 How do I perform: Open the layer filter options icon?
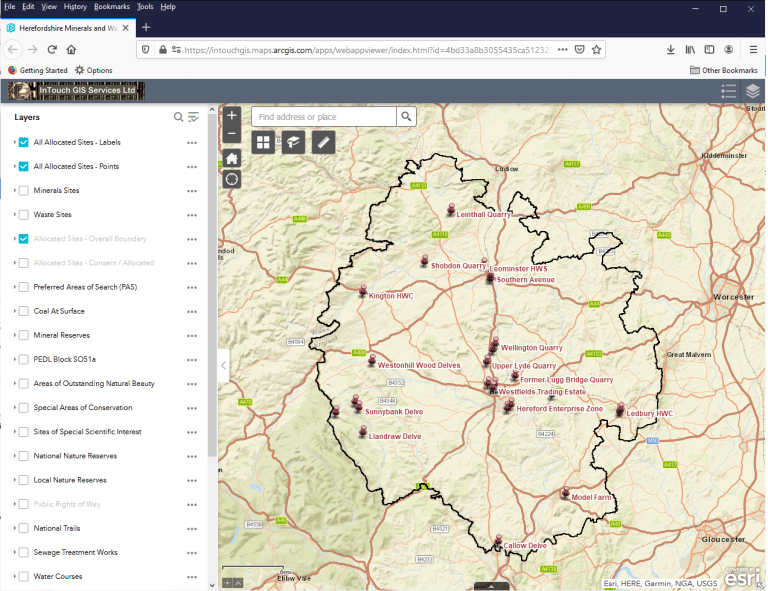click(193, 117)
